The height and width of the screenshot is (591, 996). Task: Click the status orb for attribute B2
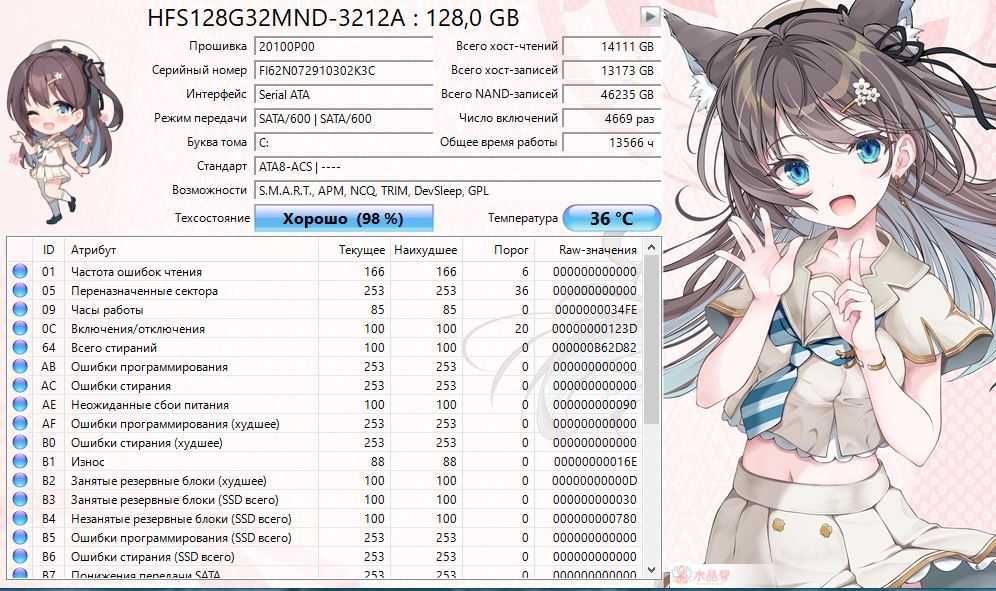20,480
